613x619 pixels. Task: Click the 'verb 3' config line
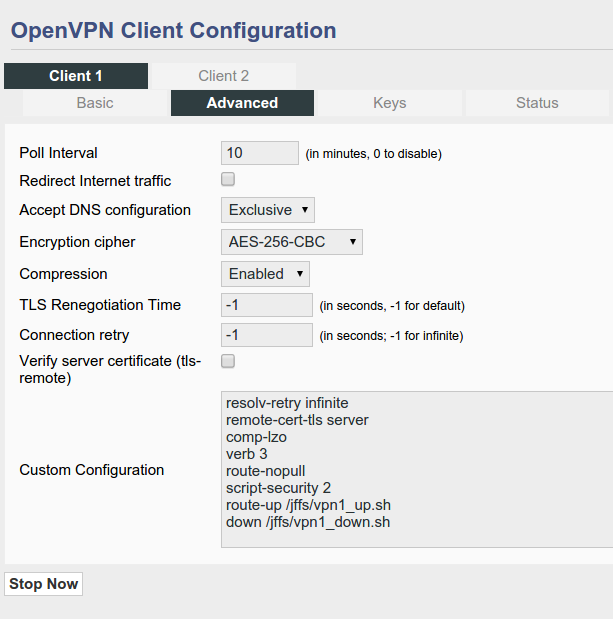tap(247, 454)
